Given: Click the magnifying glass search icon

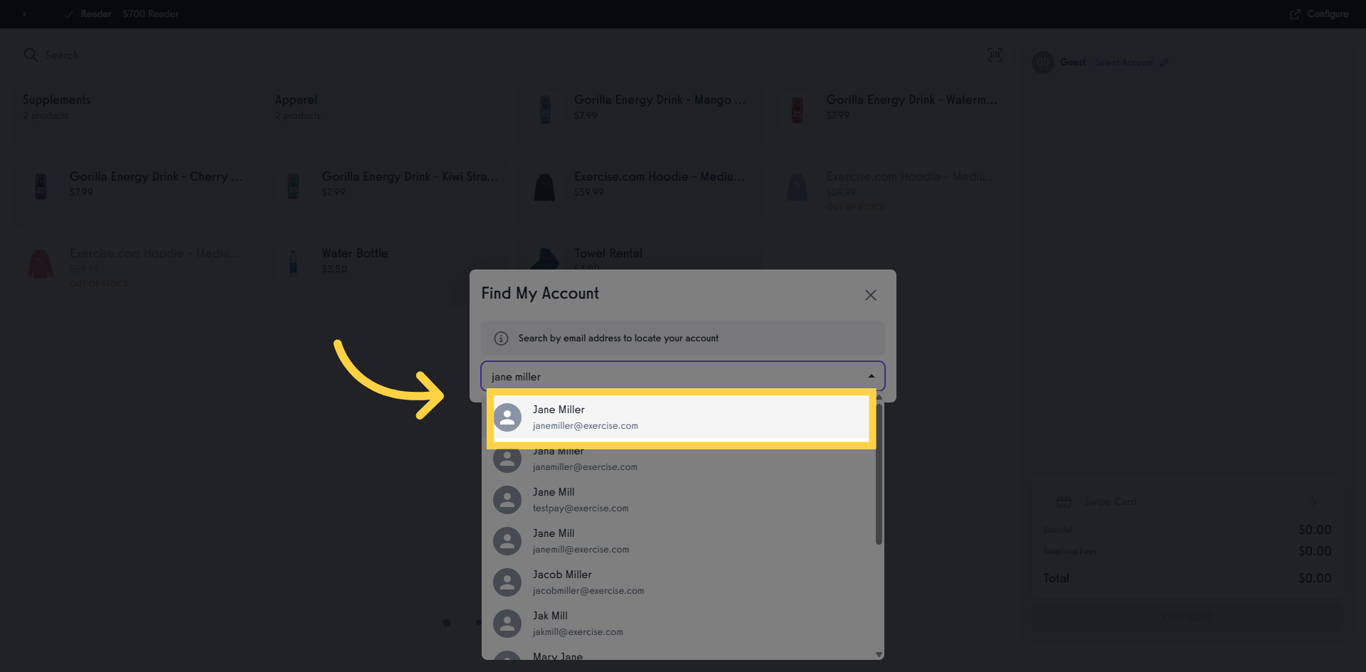Looking at the screenshot, I should (x=30, y=55).
